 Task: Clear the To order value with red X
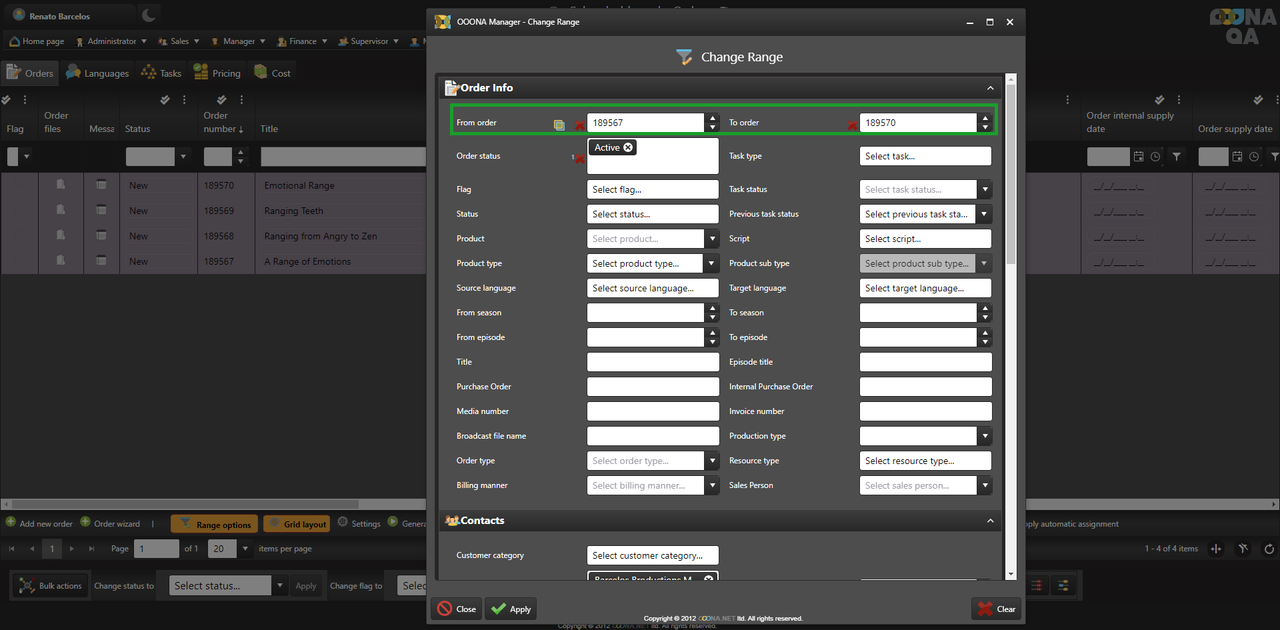[852, 124]
